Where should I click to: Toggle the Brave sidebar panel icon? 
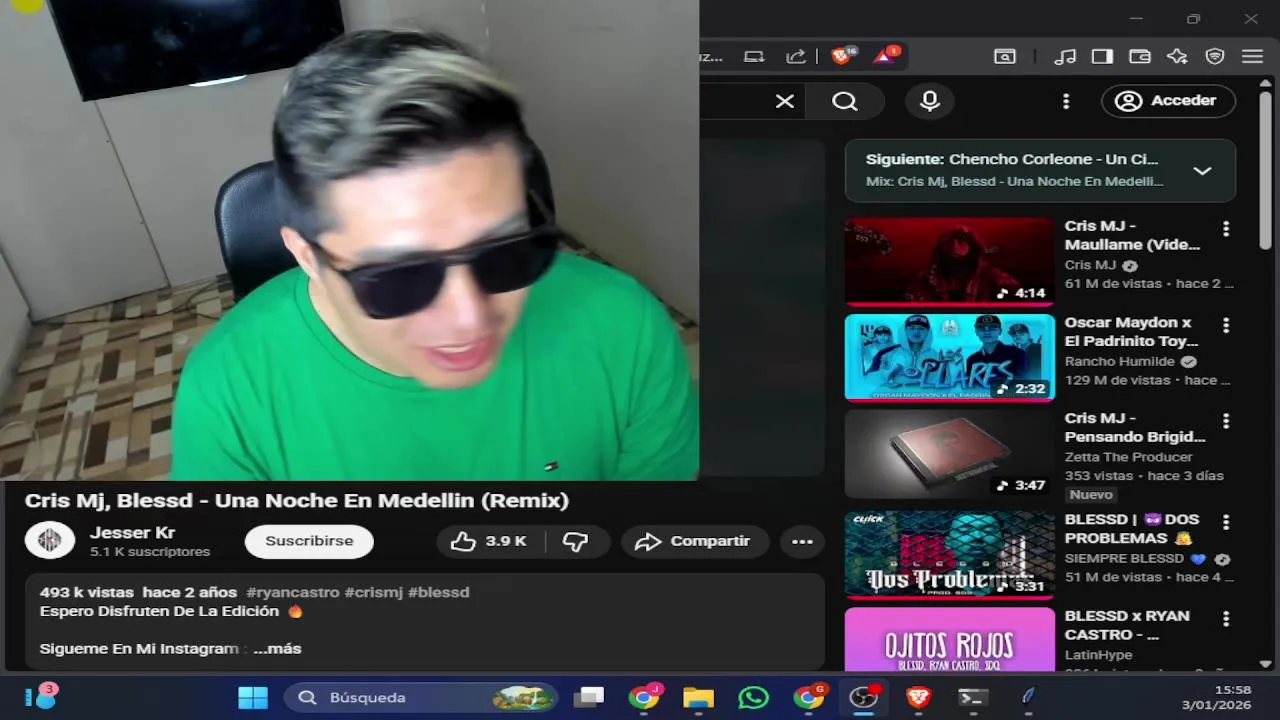pos(1102,57)
